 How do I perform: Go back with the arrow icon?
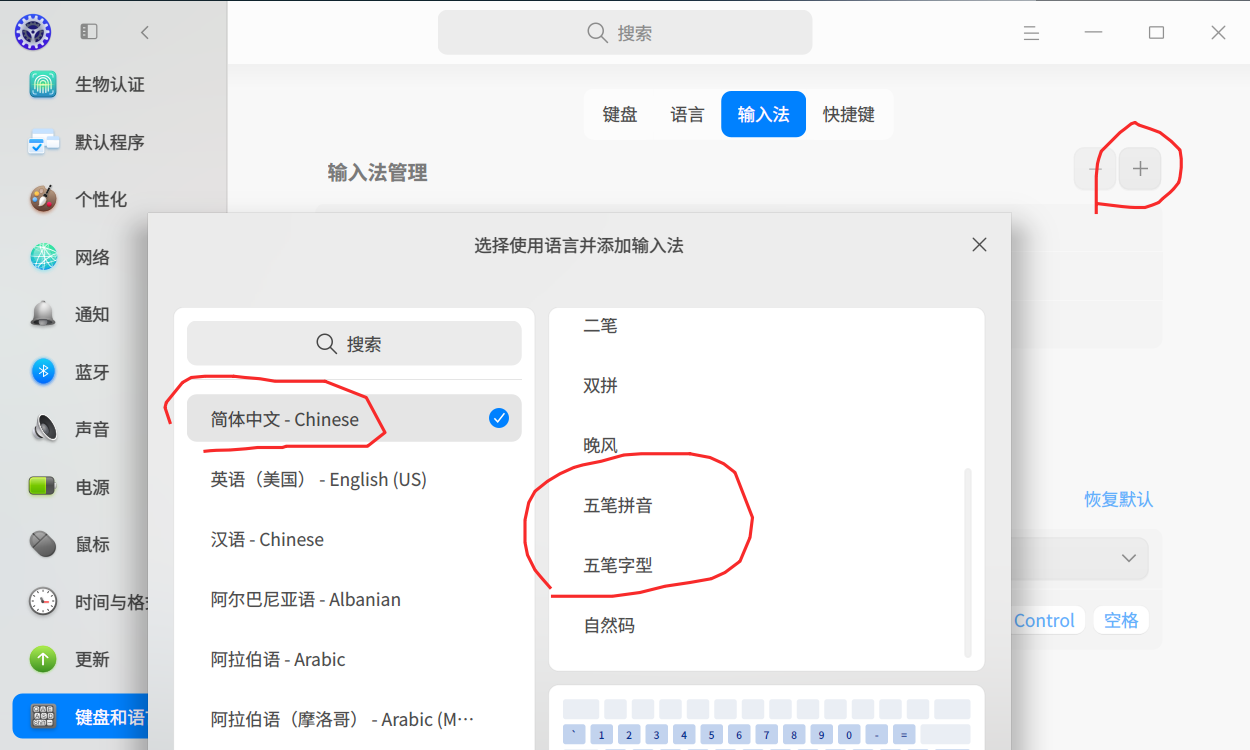145,32
